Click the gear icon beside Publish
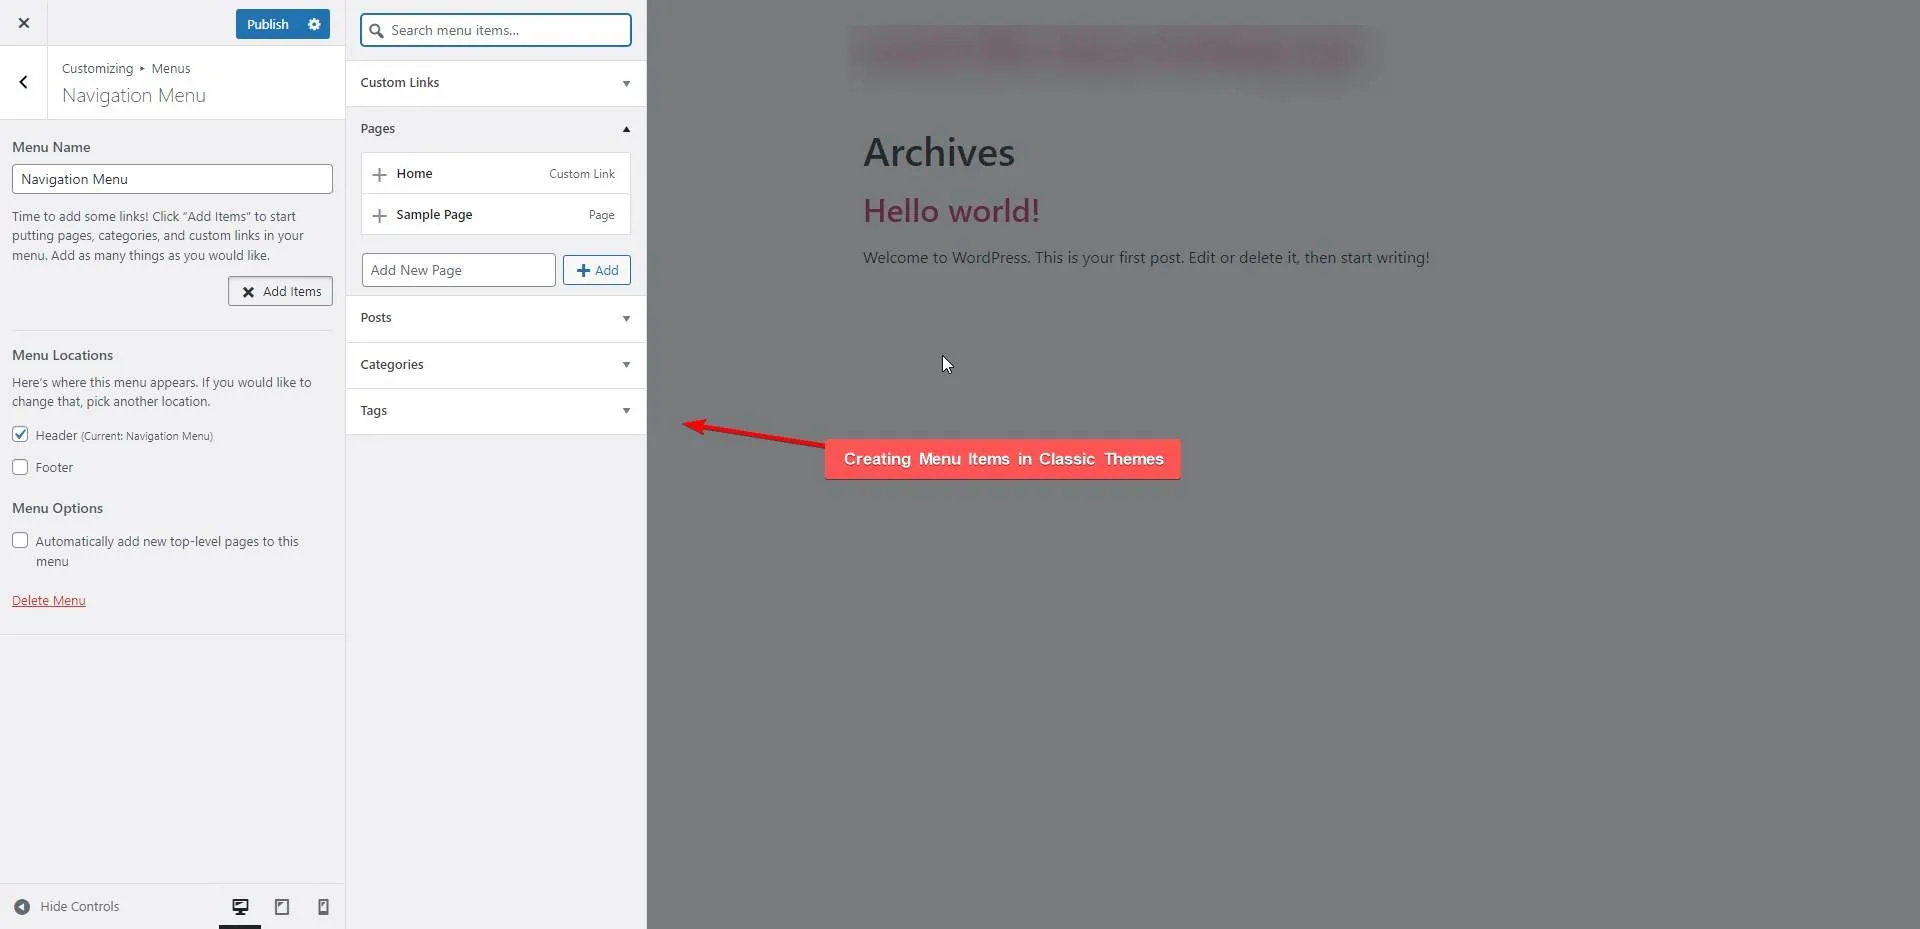 tap(314, 24)
